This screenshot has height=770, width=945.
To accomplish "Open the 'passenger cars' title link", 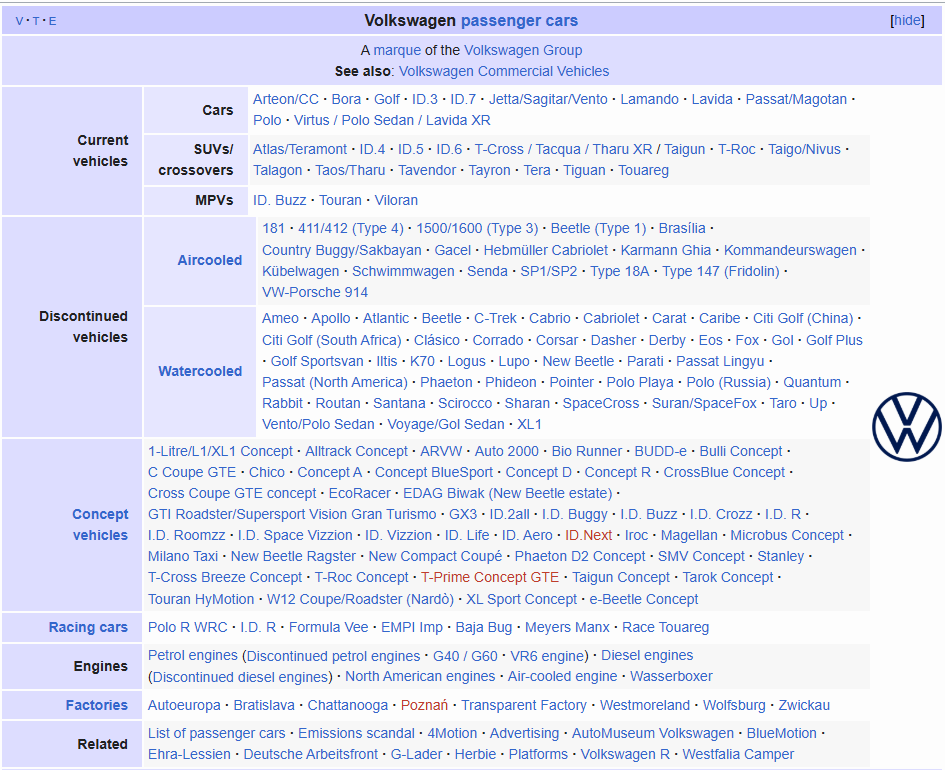I will coord(519,20).
